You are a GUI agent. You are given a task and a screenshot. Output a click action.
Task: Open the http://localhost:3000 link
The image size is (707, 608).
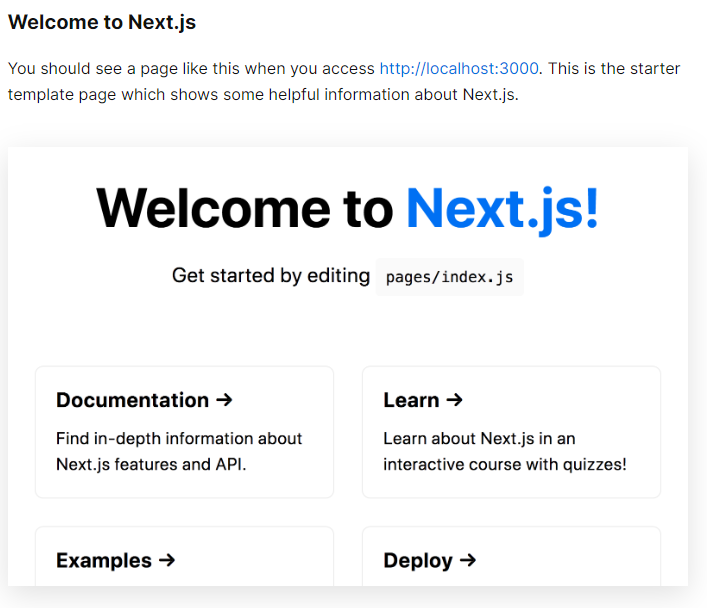point(459,69)
